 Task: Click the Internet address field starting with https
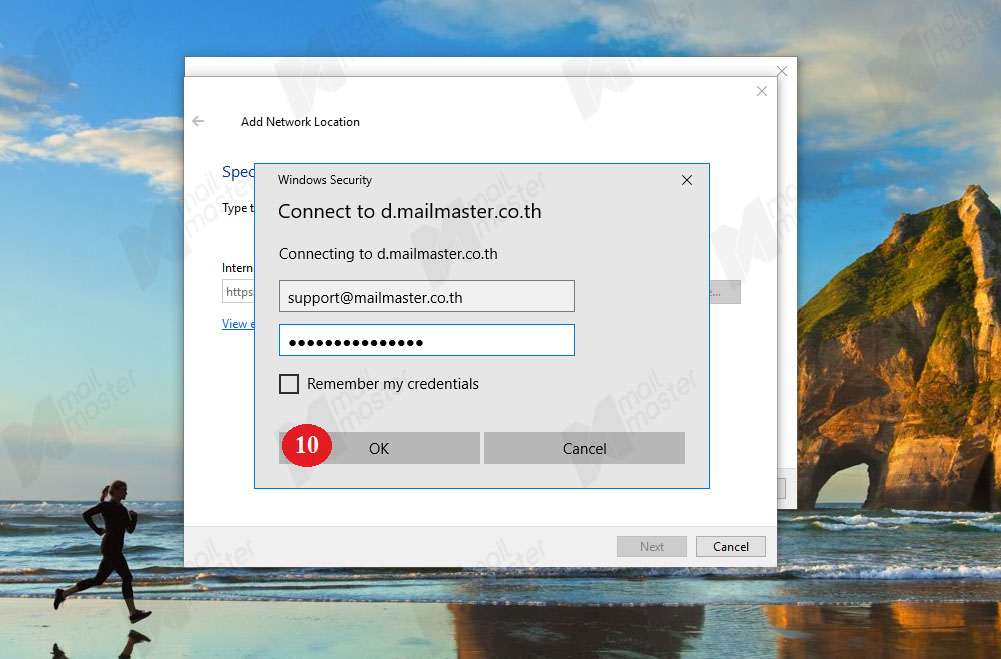pos(238,292)
